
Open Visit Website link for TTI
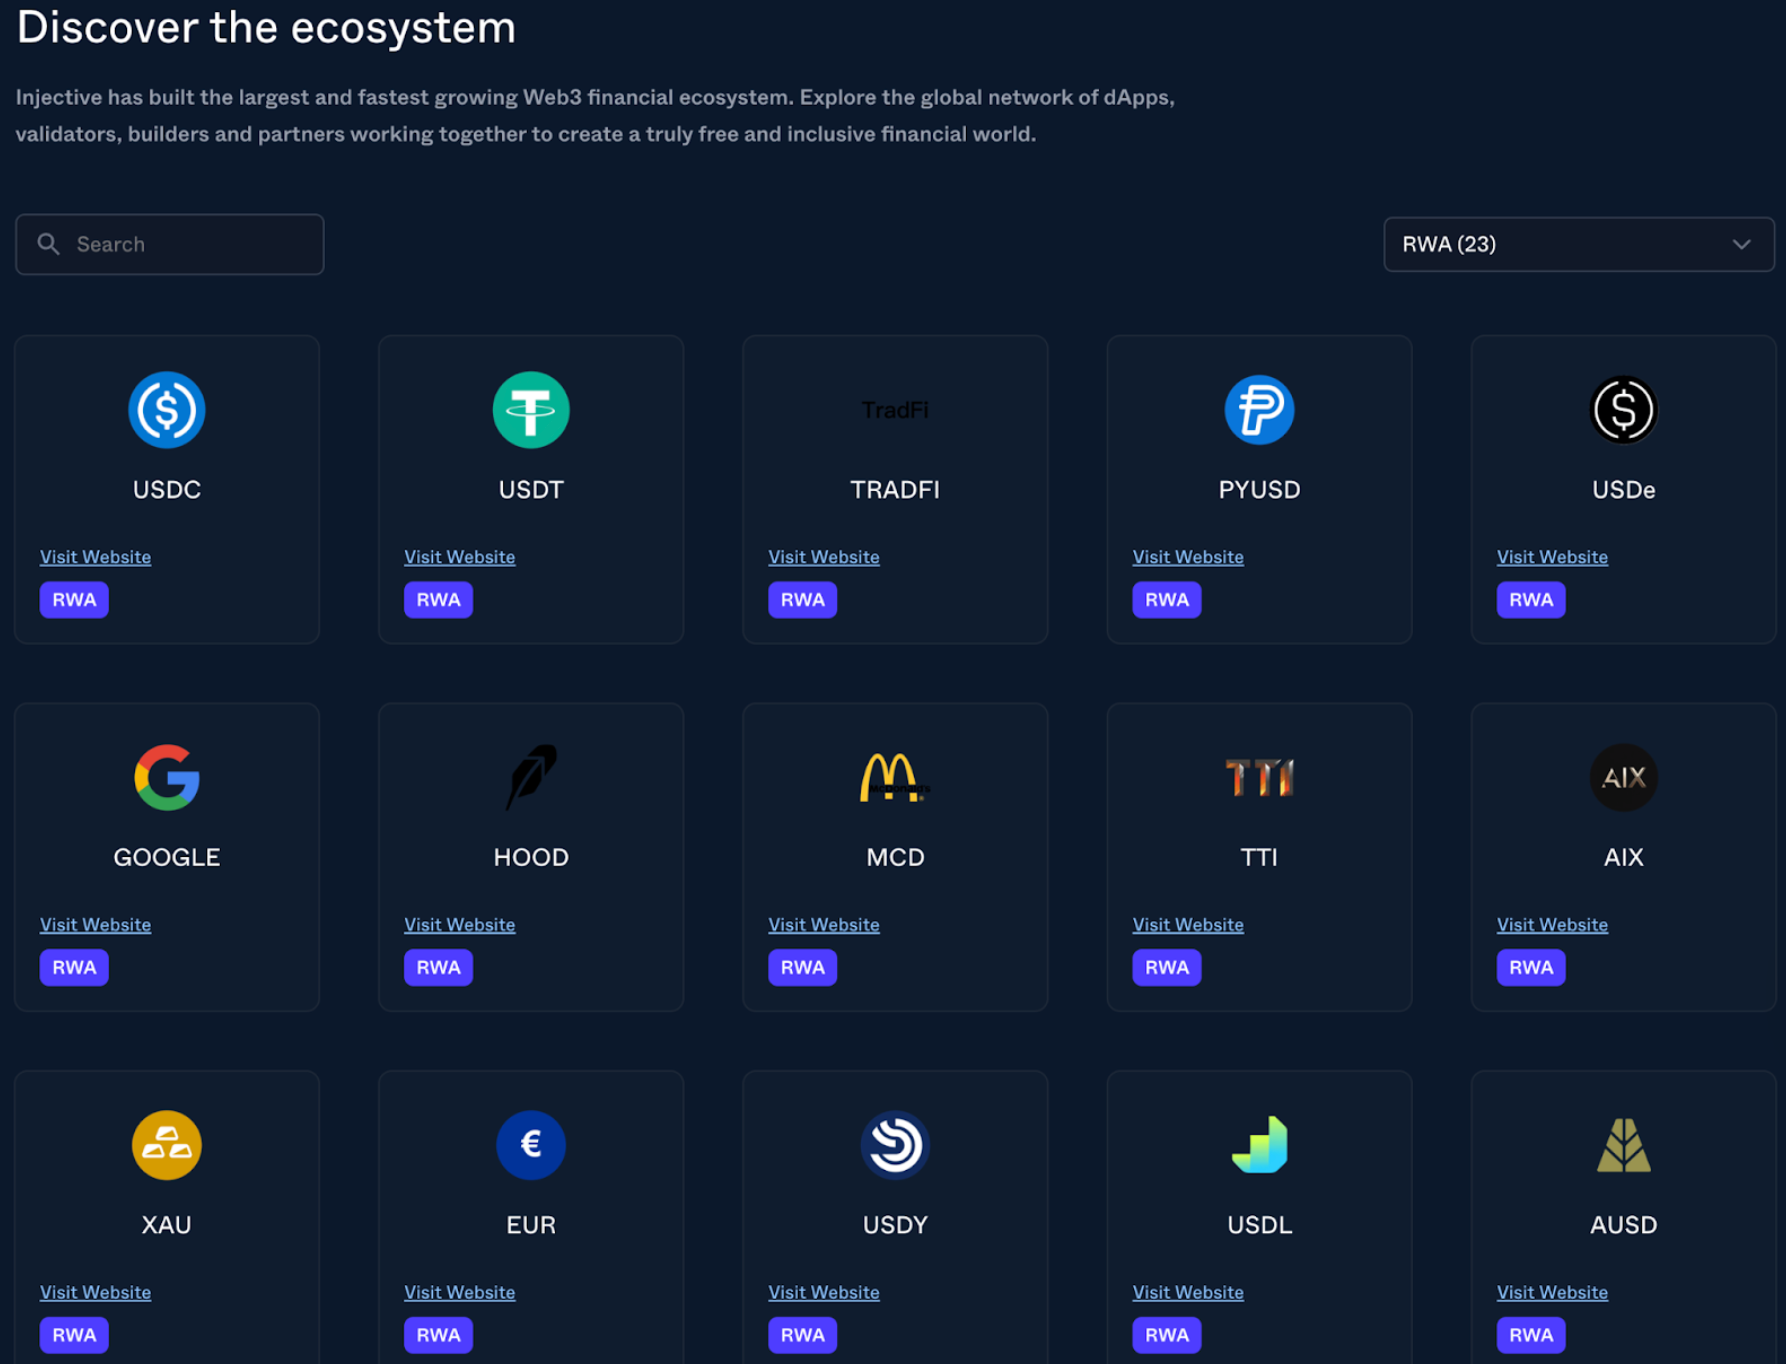point(1187,925)
